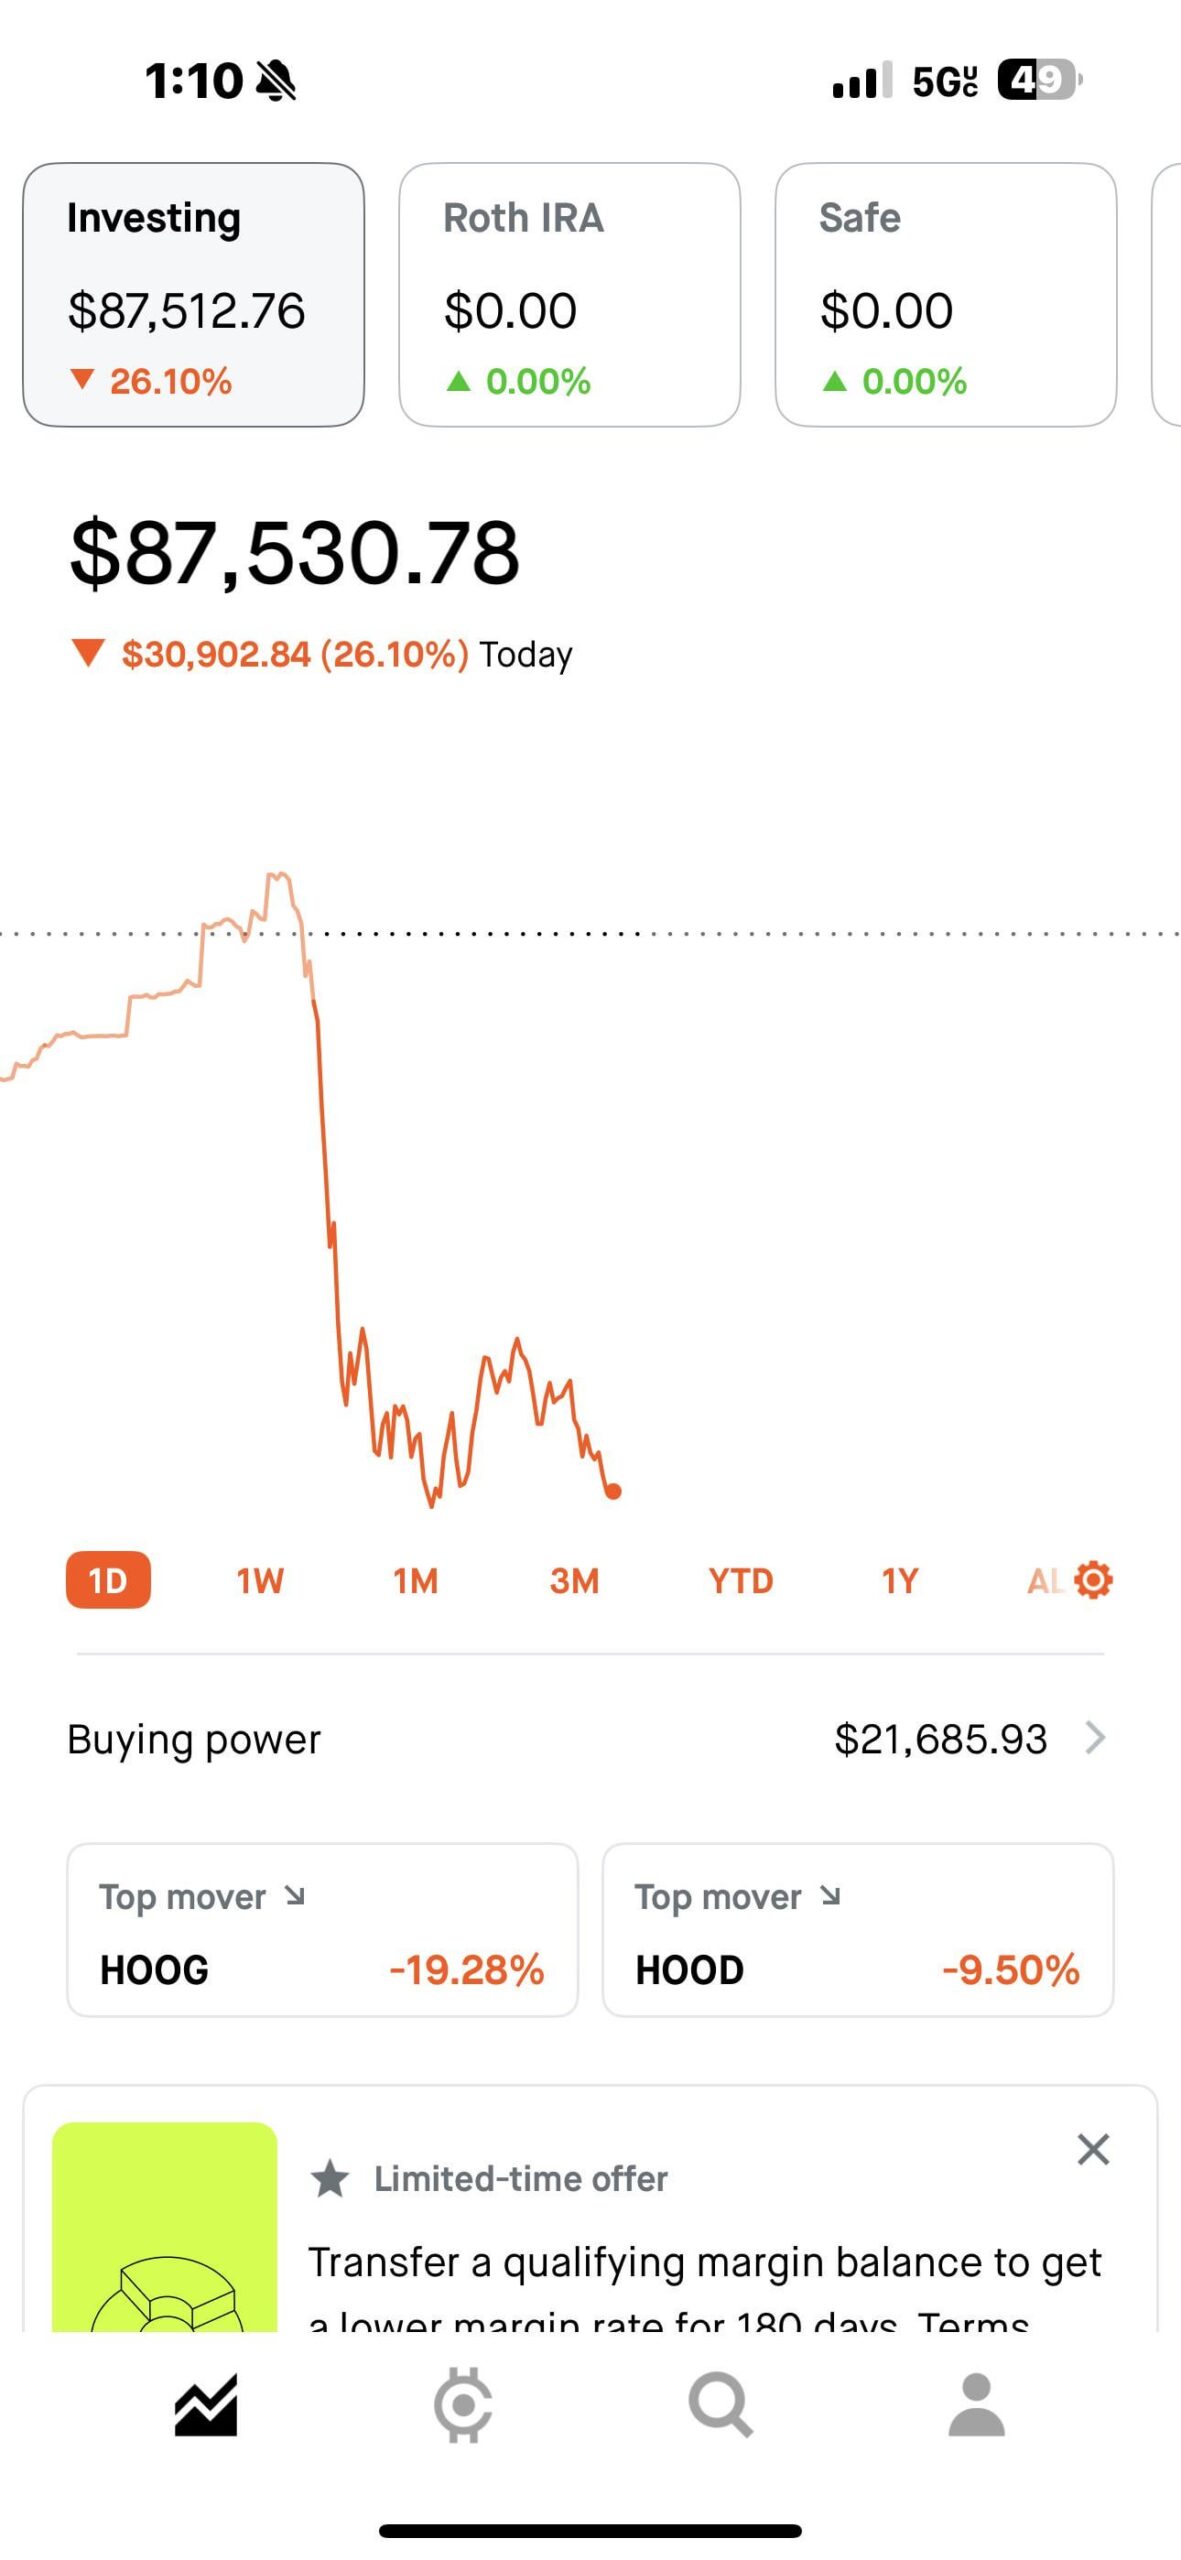Switch chart range to 1M
Viewport: 1181px width, 2560px height.
pyautogui.click(x=415, y=1580)
